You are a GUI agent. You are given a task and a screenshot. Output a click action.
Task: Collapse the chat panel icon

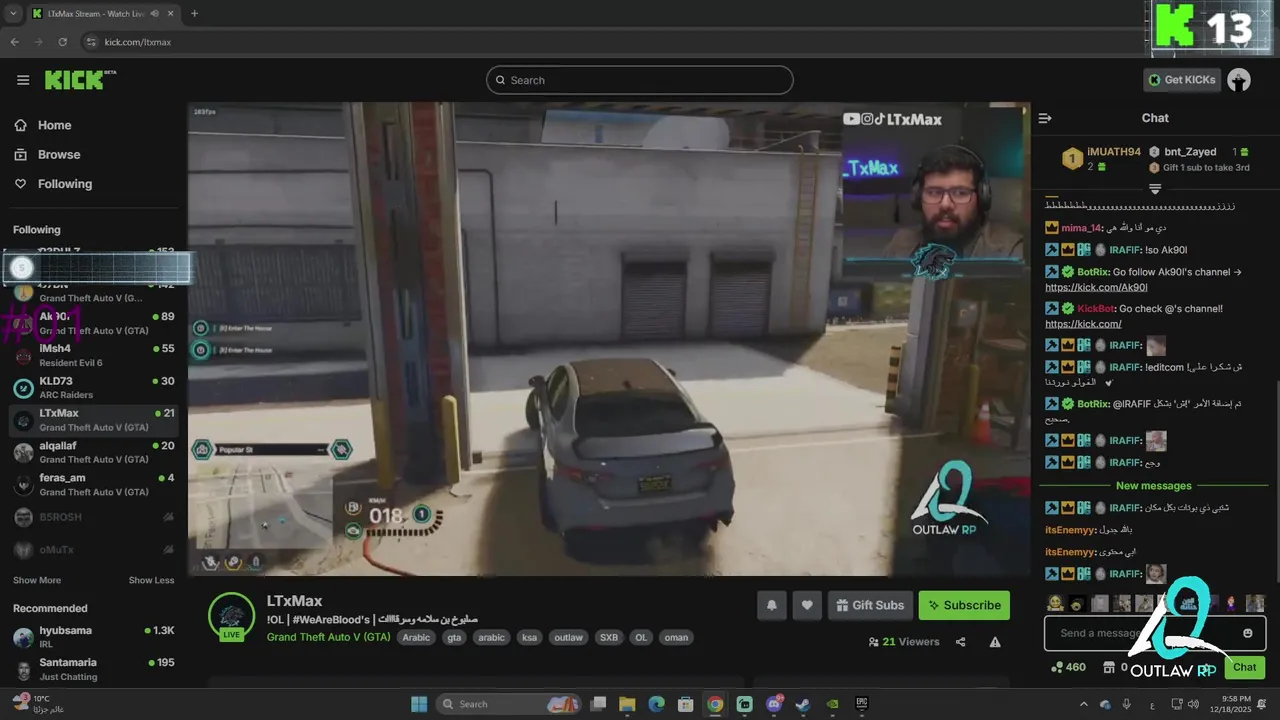click(1045, 118)
